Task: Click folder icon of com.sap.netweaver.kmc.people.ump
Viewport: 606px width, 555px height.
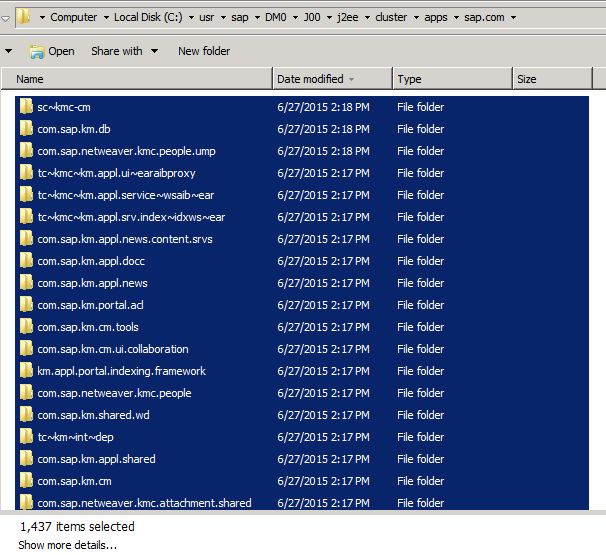Action: click(x=26, y=150)
